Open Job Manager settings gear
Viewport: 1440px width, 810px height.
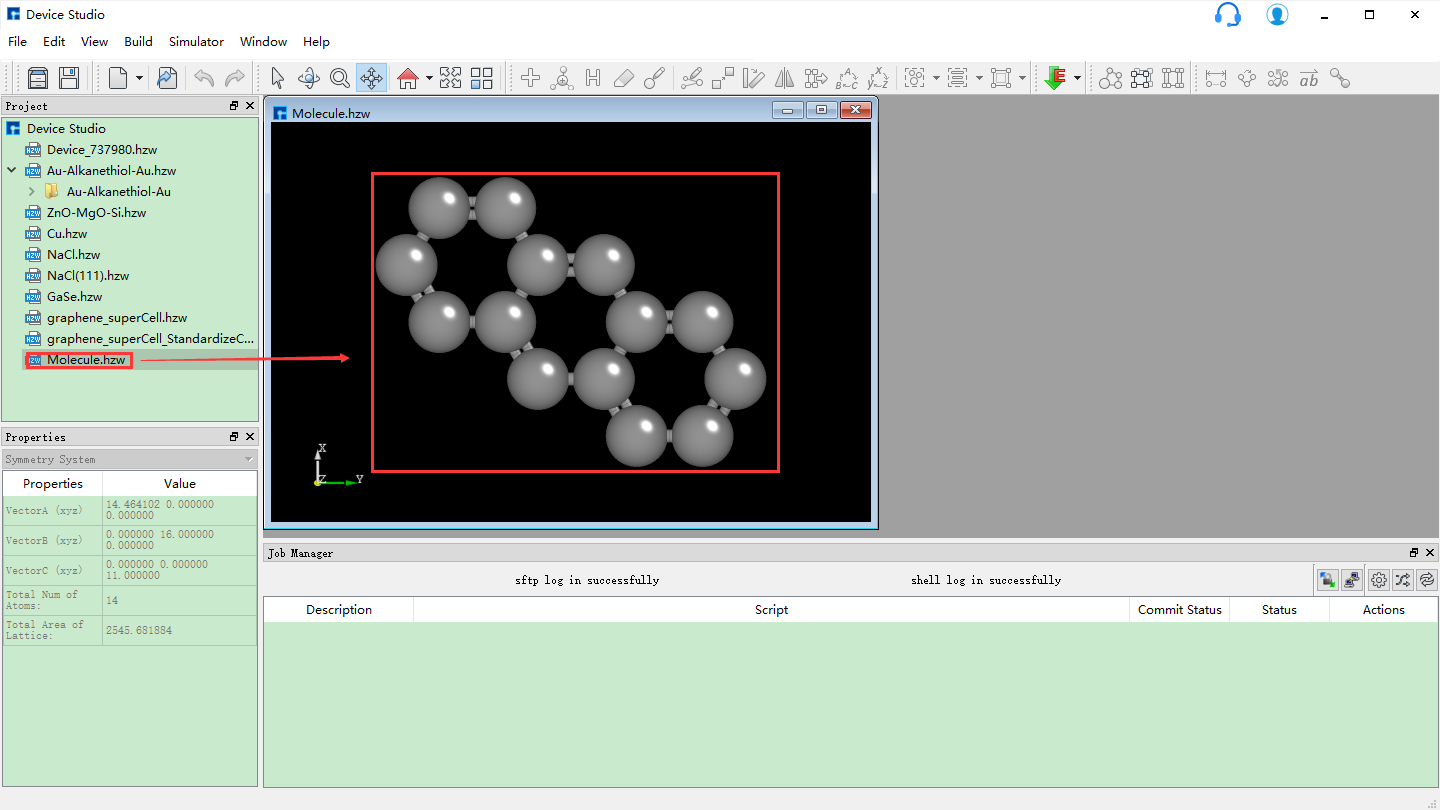[x=1378, y=580]
